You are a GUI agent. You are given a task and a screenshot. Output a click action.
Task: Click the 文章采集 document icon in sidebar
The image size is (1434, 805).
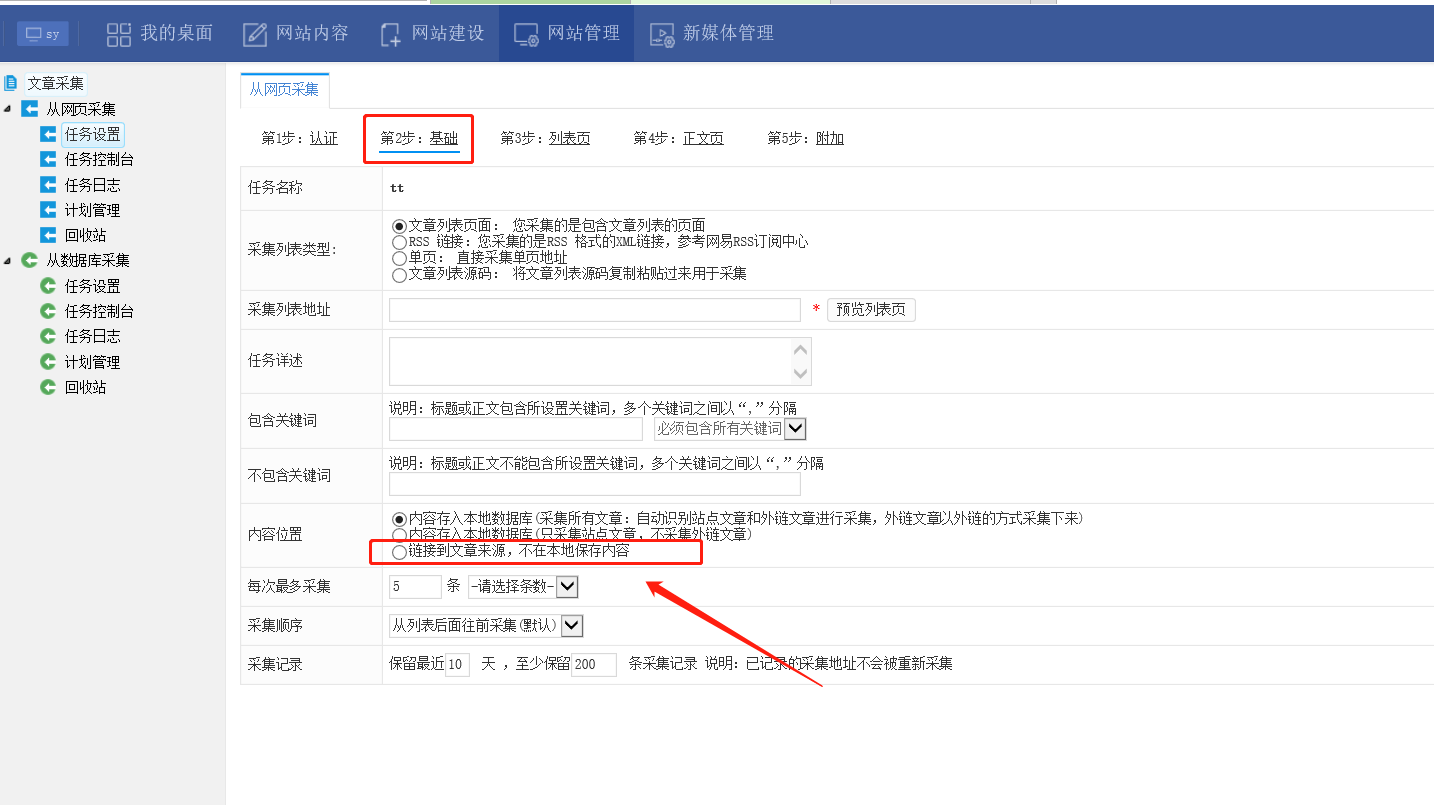pos(11,83)
